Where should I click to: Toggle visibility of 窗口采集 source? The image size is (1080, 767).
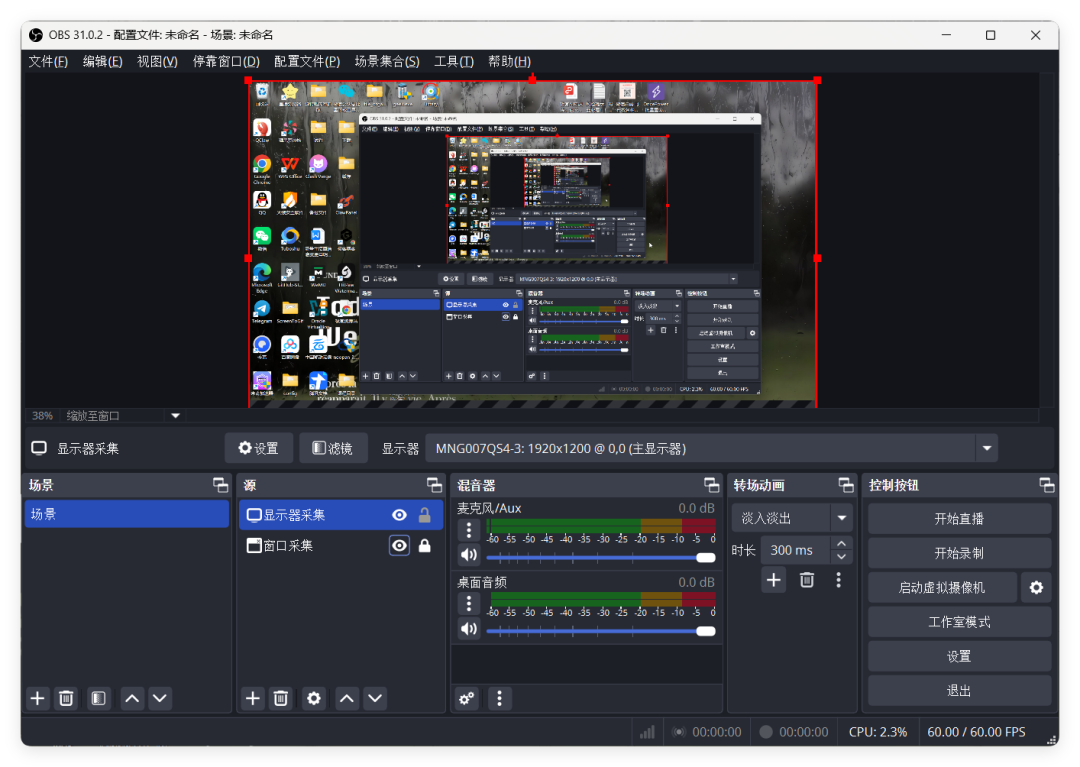(399, 545)
